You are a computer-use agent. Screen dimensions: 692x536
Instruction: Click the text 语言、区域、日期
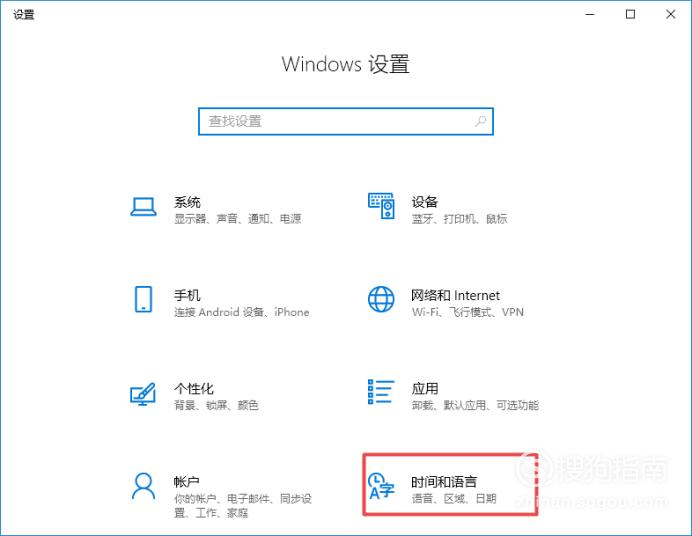(454, 499)
